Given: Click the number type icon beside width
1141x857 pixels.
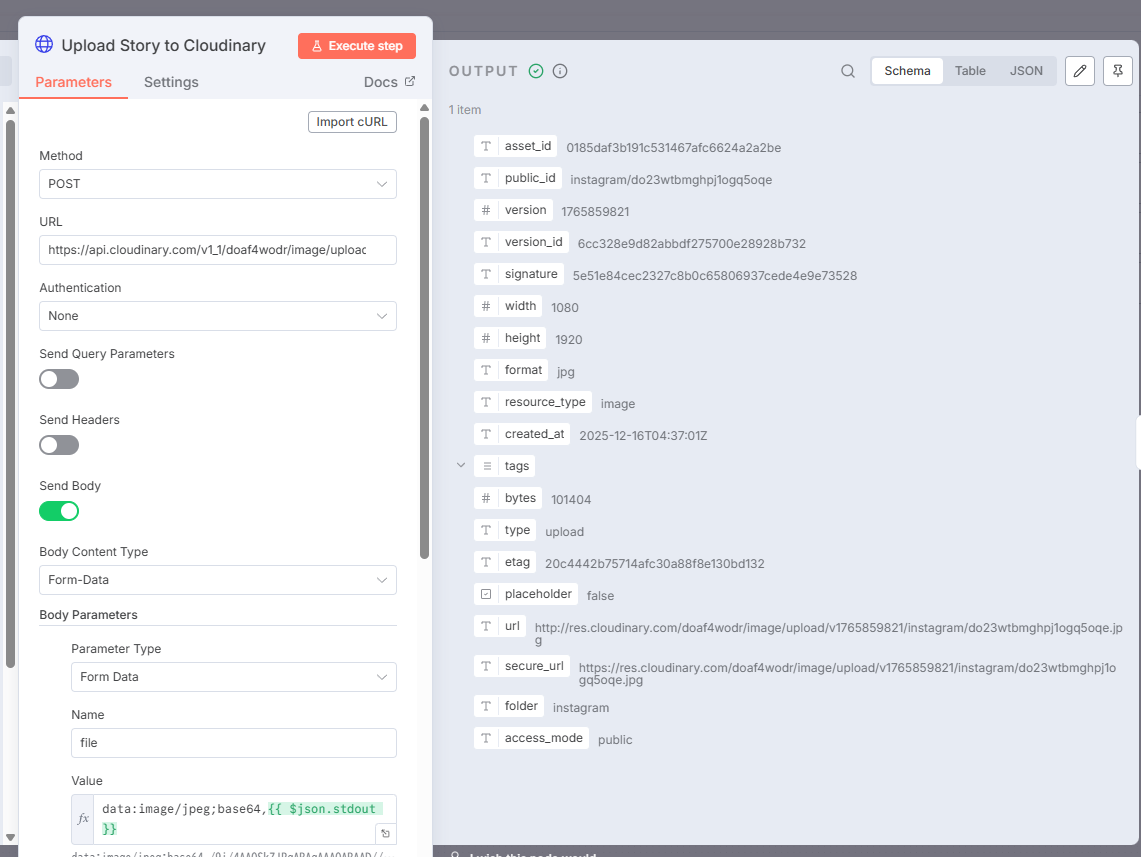Looking at the screenshot, I should coord(486,307).
